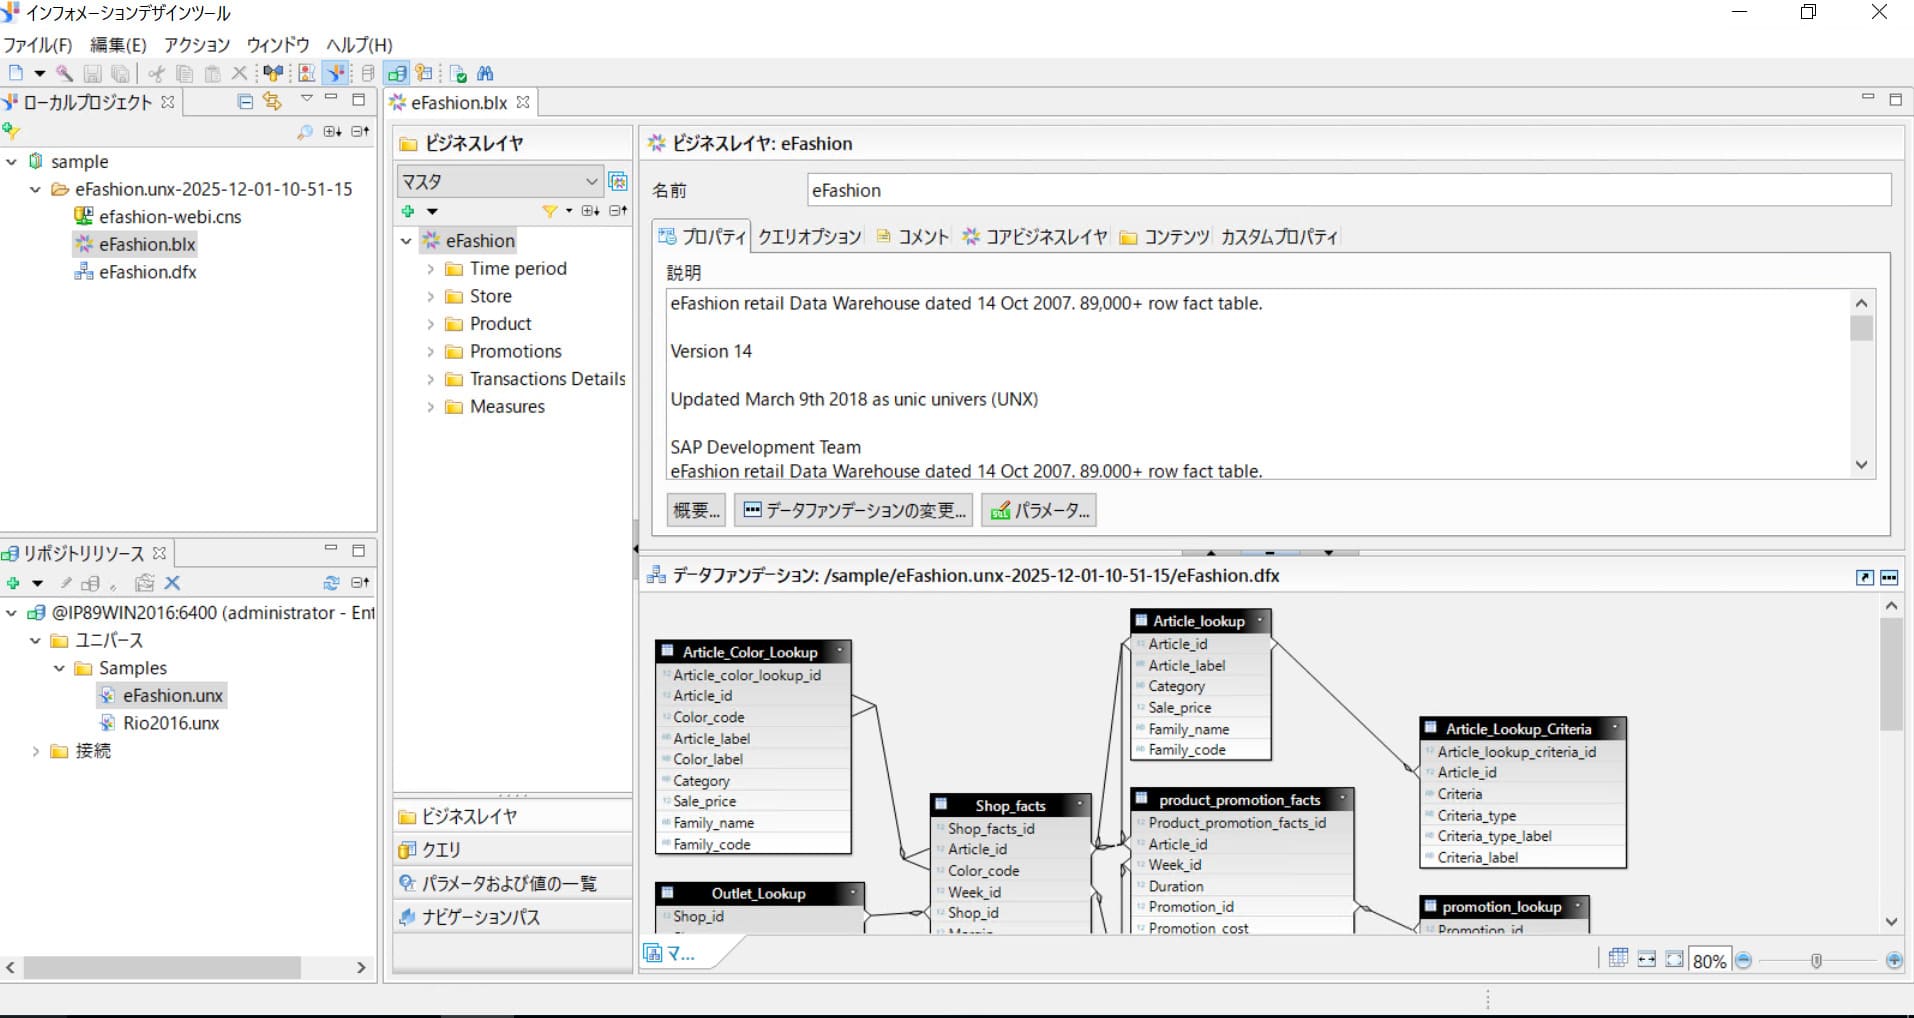
Task: Click the パラメータ button
Action: tap(1038, 510)
